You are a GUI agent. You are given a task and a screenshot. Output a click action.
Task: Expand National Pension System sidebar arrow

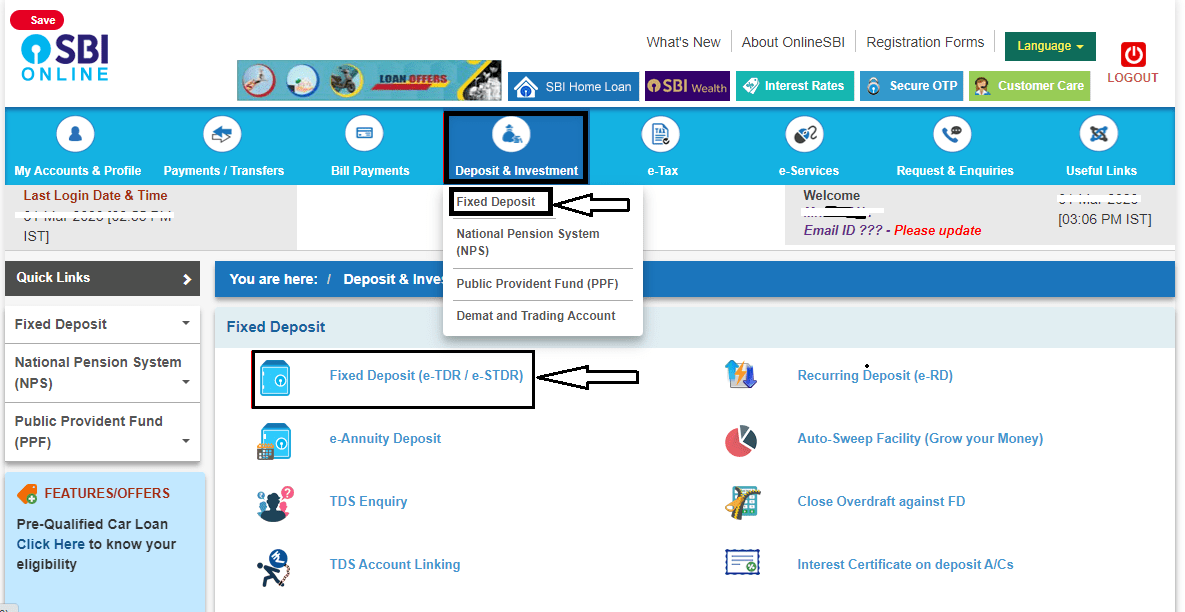pyautogui.click(x=186, y=382)
